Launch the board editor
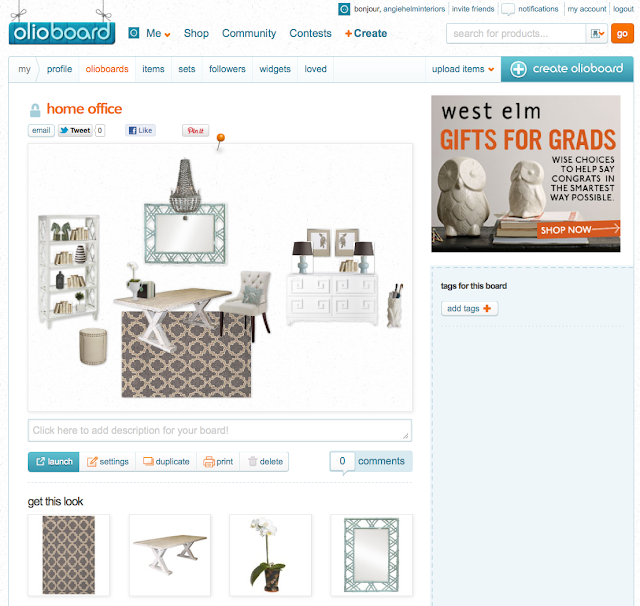Viewport: 640px width, 606px height. [53, 462]
